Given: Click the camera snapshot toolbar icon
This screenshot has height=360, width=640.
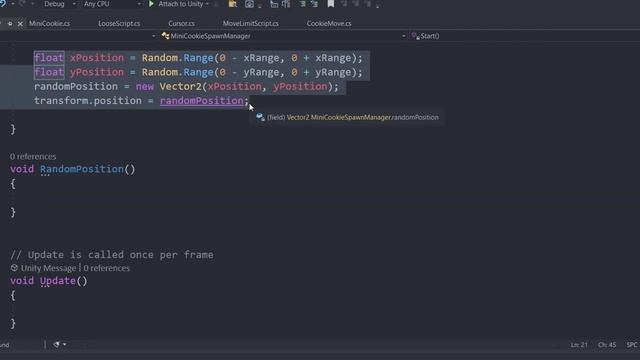Looking at the screenshot, I should (x=249, y=4).
